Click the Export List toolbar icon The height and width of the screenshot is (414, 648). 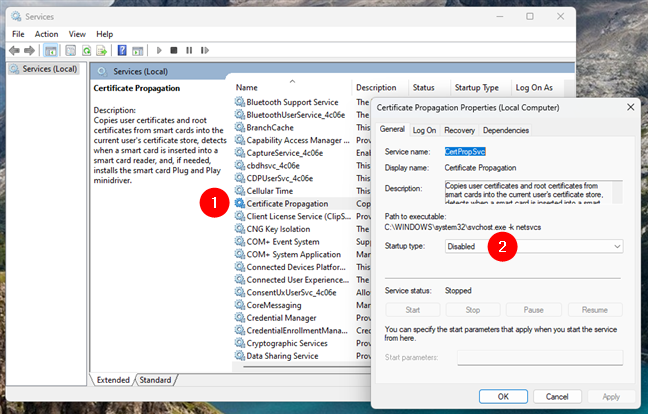102,50
